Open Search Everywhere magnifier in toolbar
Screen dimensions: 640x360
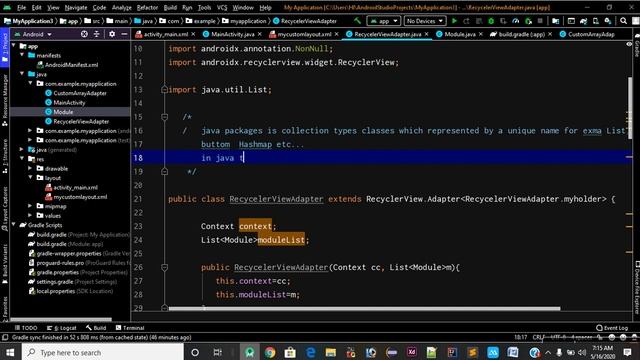tap(623, 21)
